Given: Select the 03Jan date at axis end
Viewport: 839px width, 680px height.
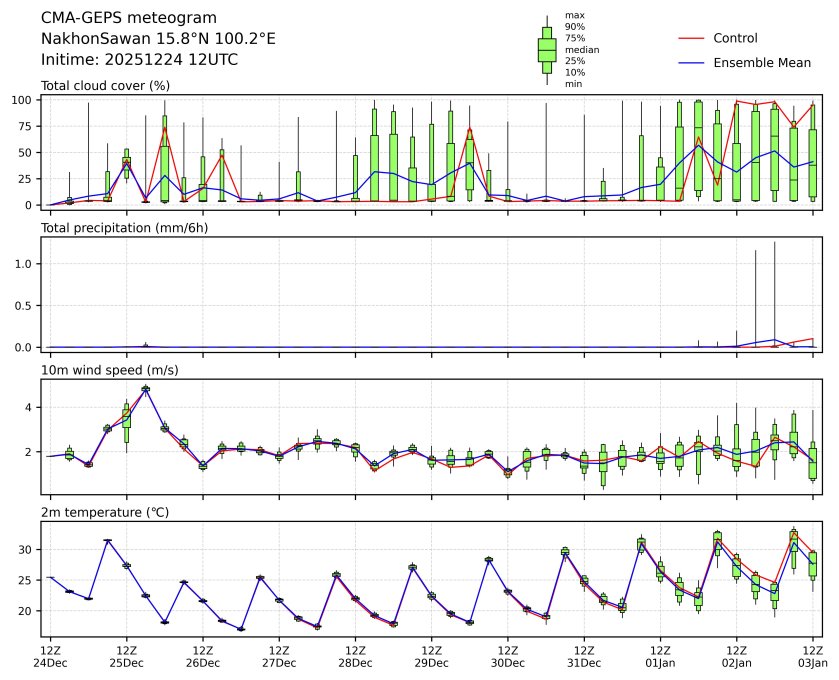Looking at the screenshot, I should tap(812, 662).
